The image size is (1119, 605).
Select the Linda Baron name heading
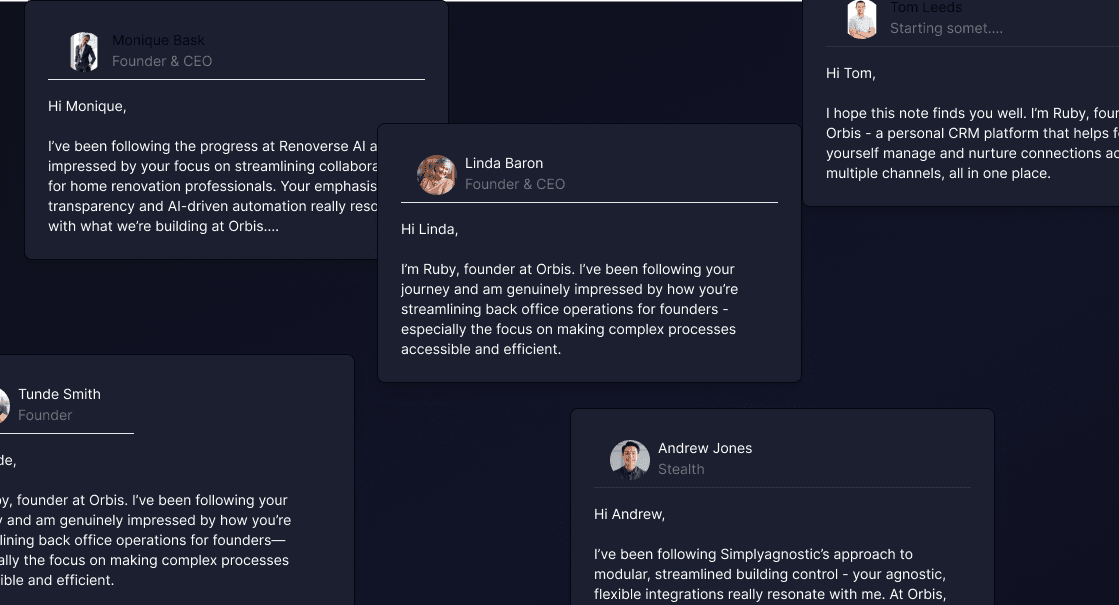point(504,163)
